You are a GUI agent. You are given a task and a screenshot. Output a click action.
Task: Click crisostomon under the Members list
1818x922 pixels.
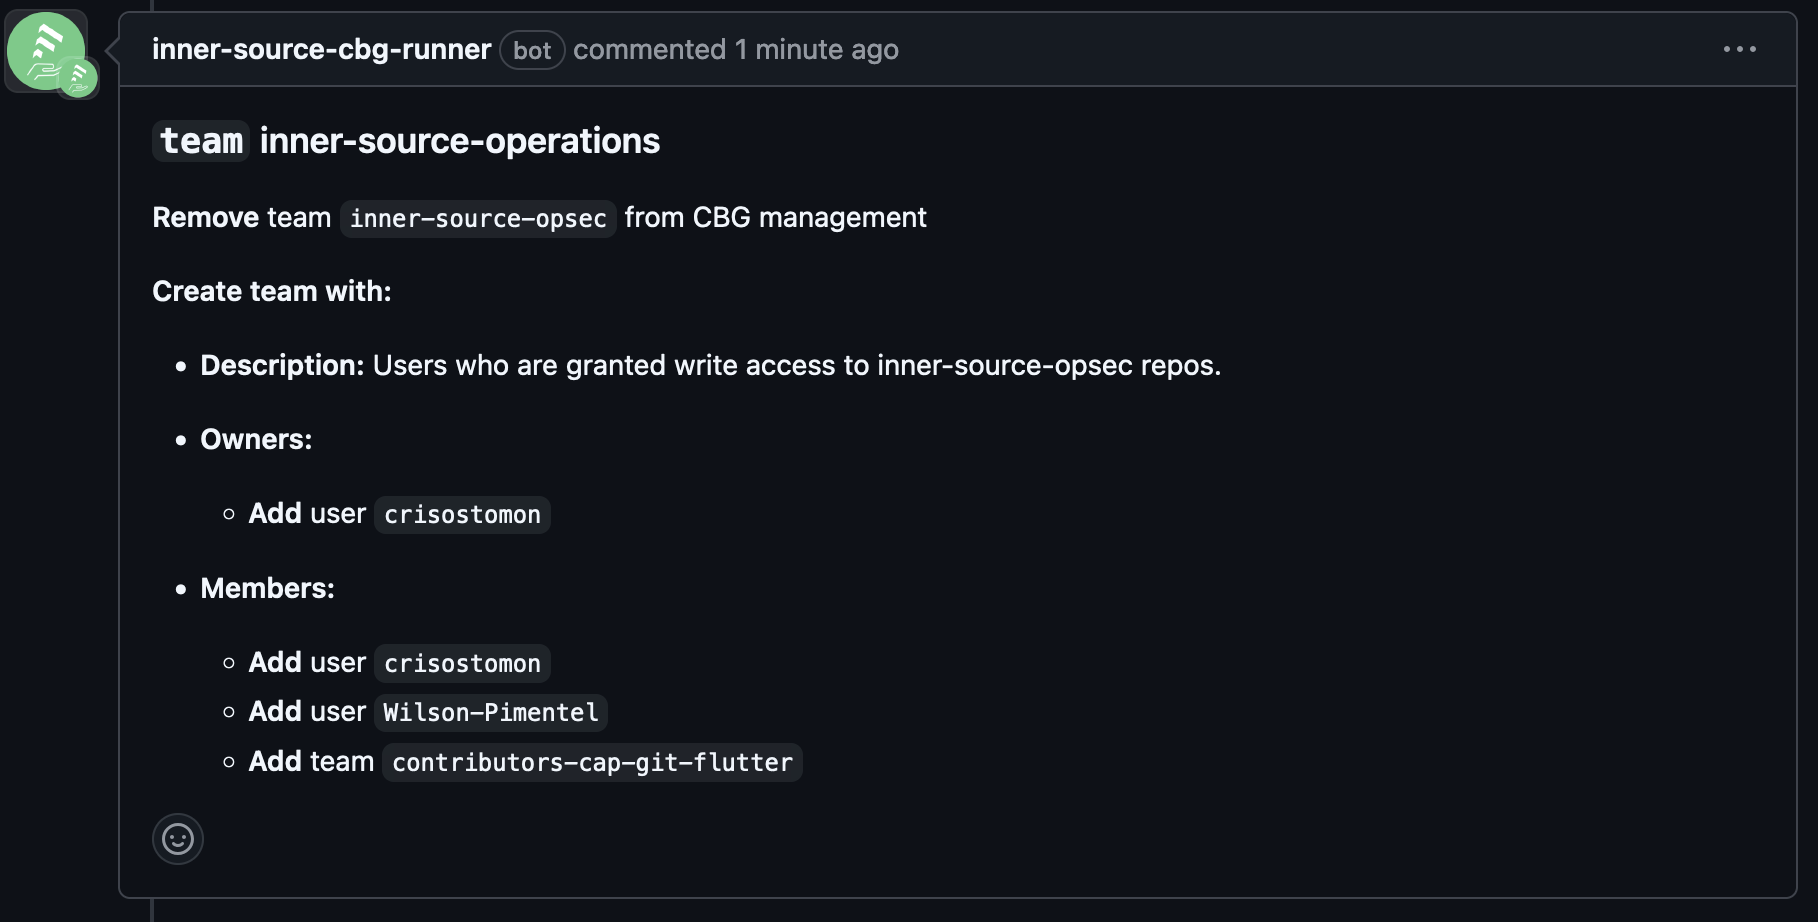coord(462,663)
